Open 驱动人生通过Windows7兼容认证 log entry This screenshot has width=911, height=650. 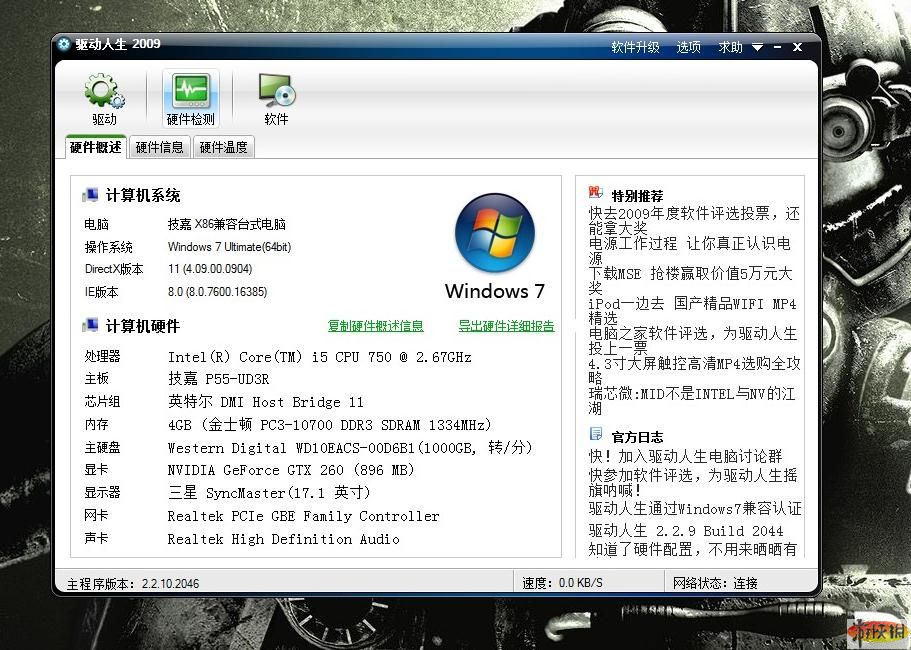pyautogui.click(x=695, y=509)
